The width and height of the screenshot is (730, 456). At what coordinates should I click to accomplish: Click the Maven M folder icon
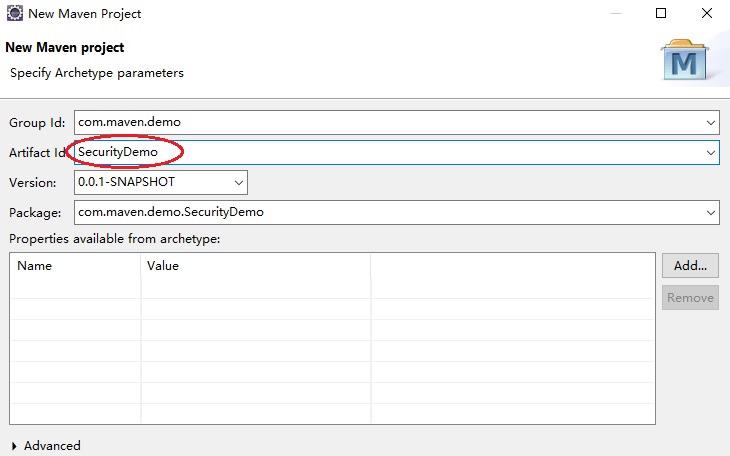point(684,60)
